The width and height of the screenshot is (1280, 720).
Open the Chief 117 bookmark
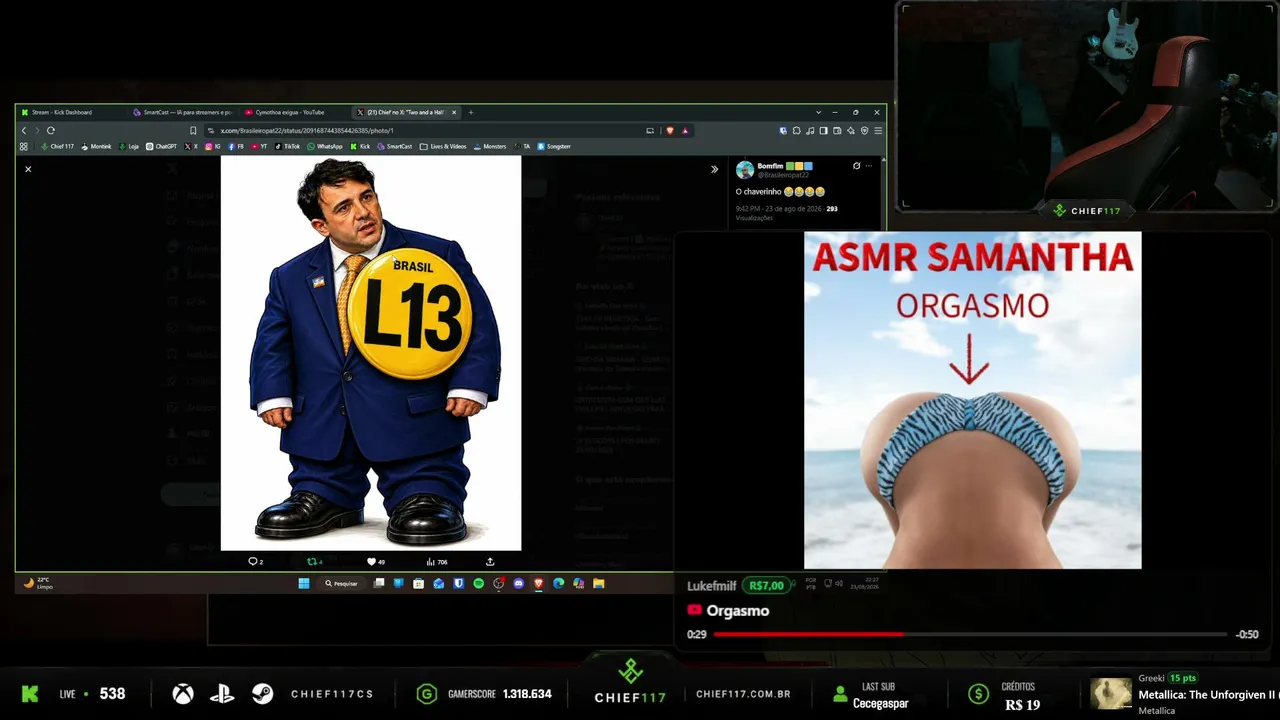(57, 146)
